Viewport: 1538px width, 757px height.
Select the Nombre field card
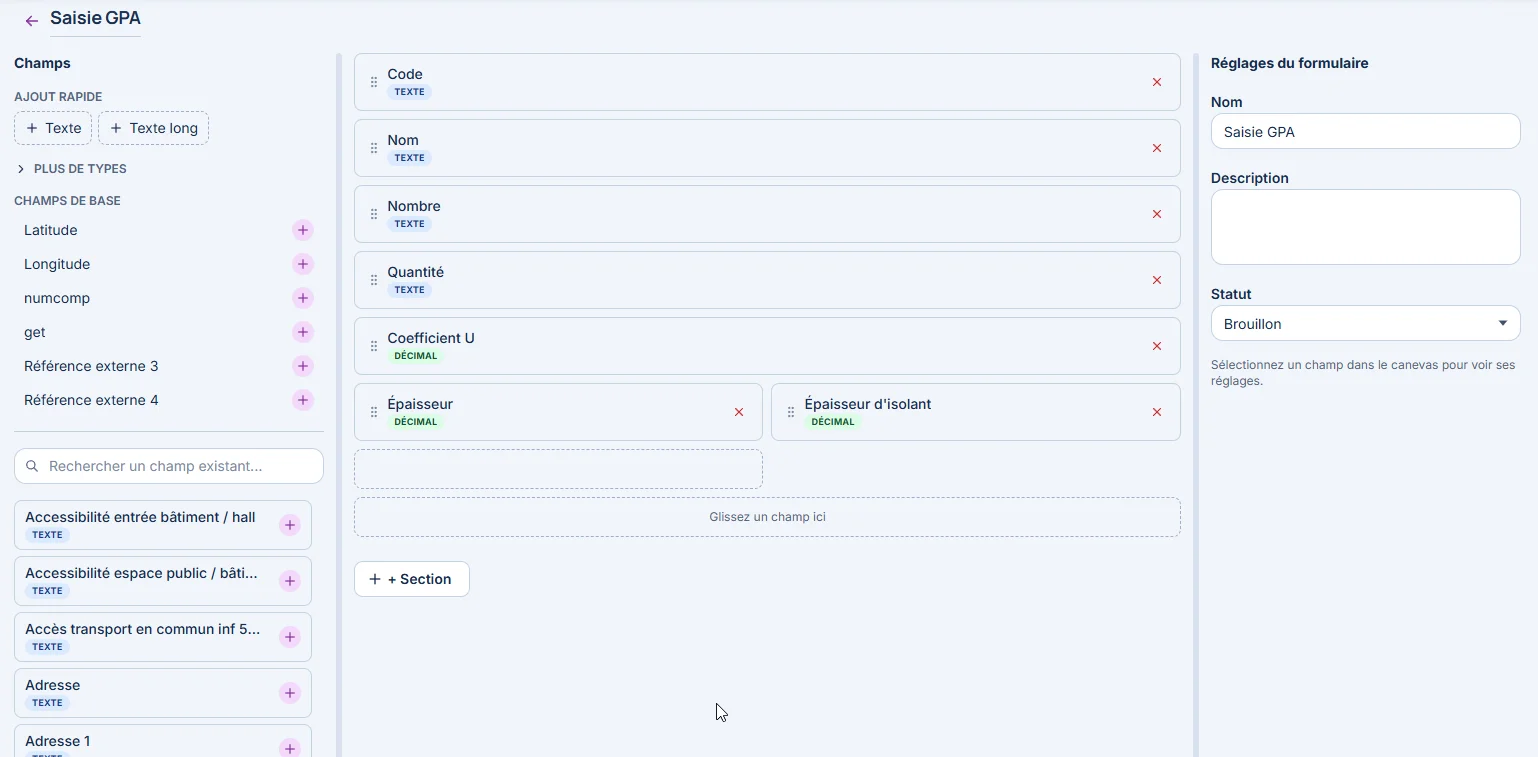tap(767, 214)
